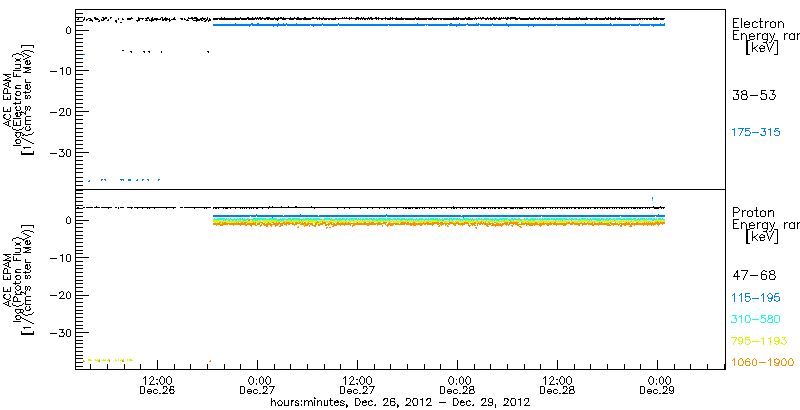Click the 47-68 proton energy legend label
Viewport: 800px width, 410px height.
click(754, 276)
